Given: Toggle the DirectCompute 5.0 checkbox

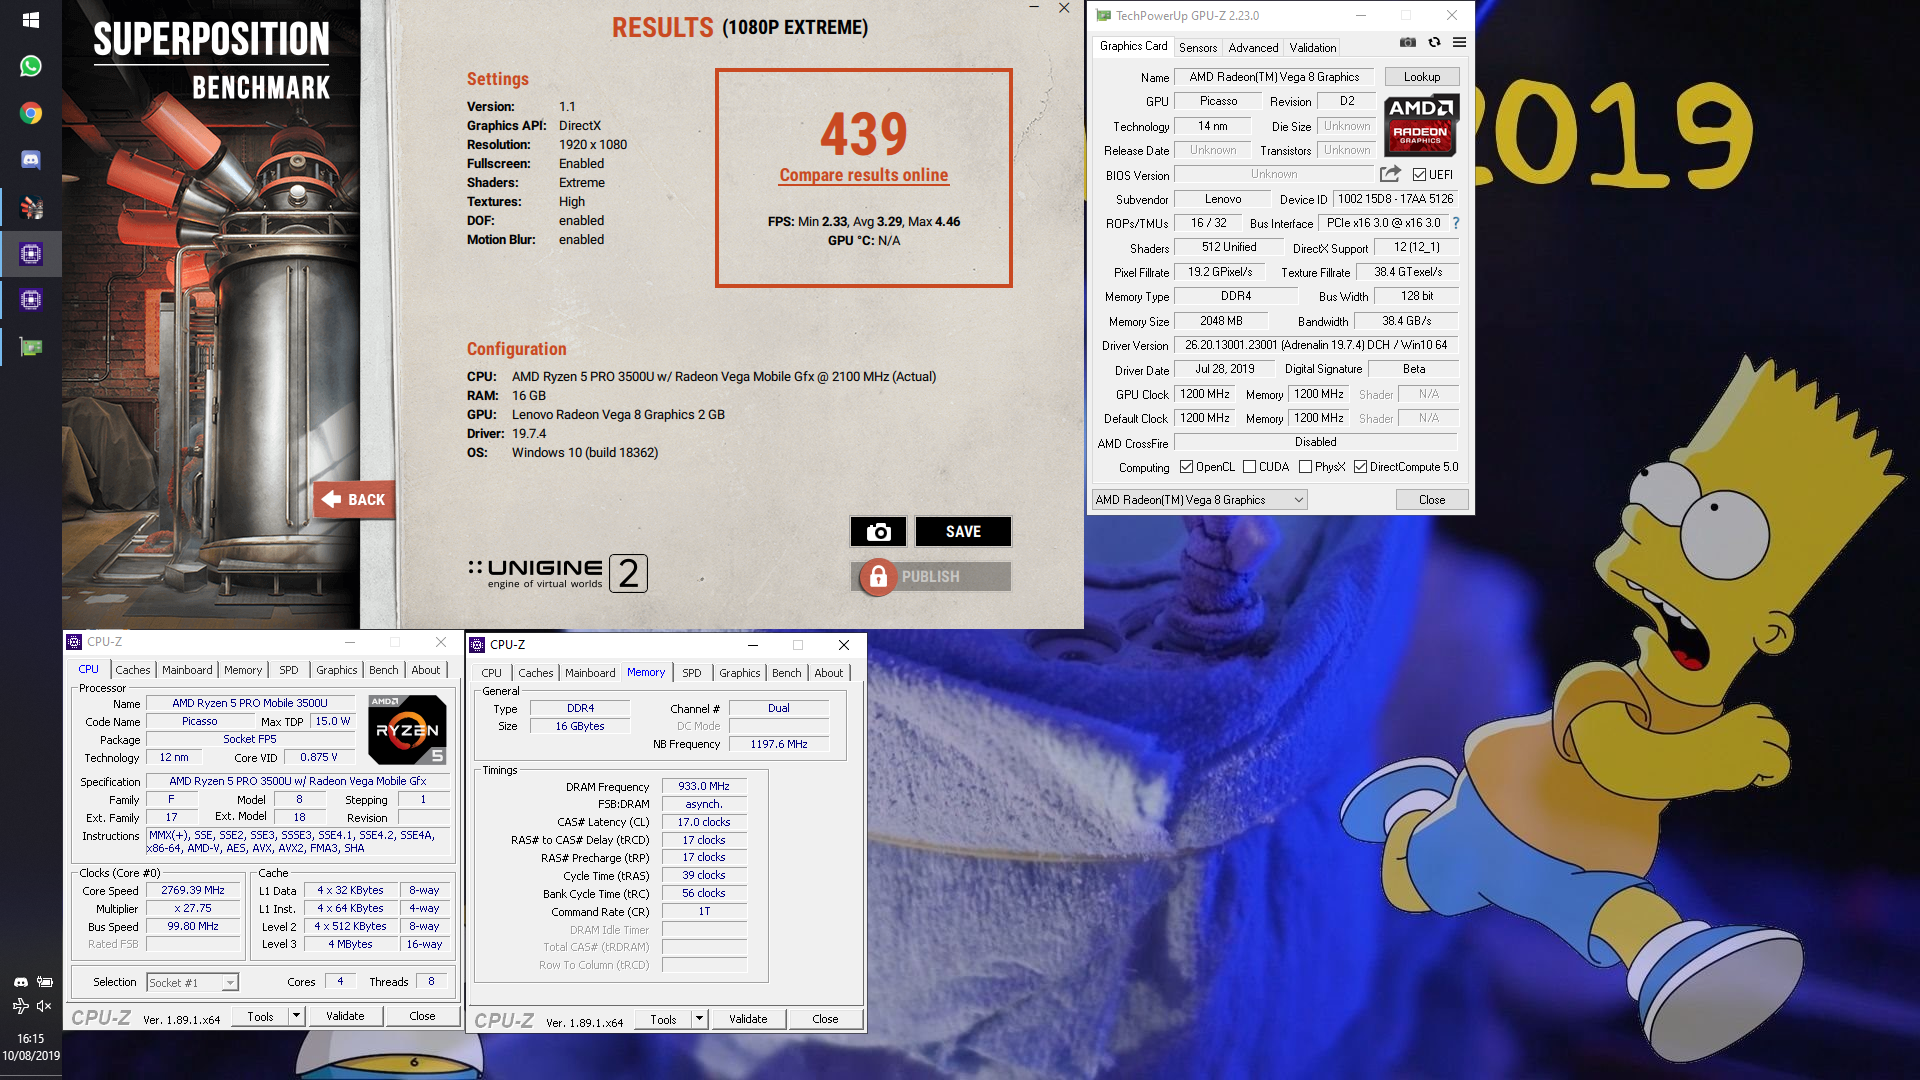Looking at the screenshot, I should coord(1360,467).
